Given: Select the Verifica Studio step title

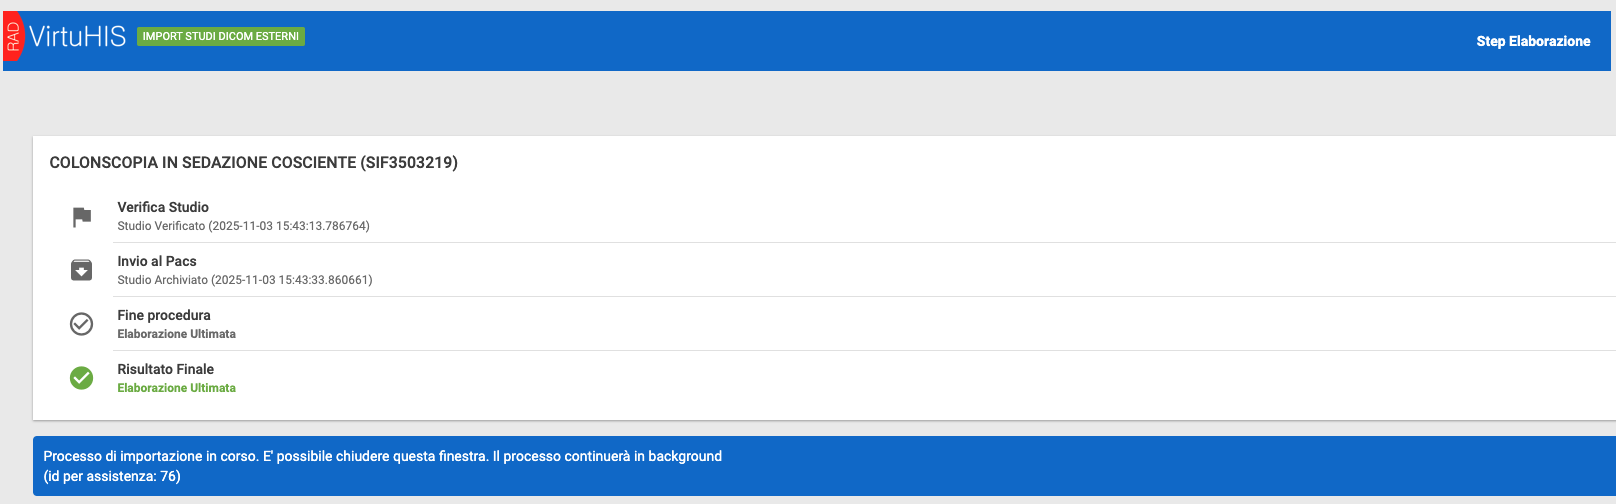Looking at the screenshot, I should [x=163, y=207].
